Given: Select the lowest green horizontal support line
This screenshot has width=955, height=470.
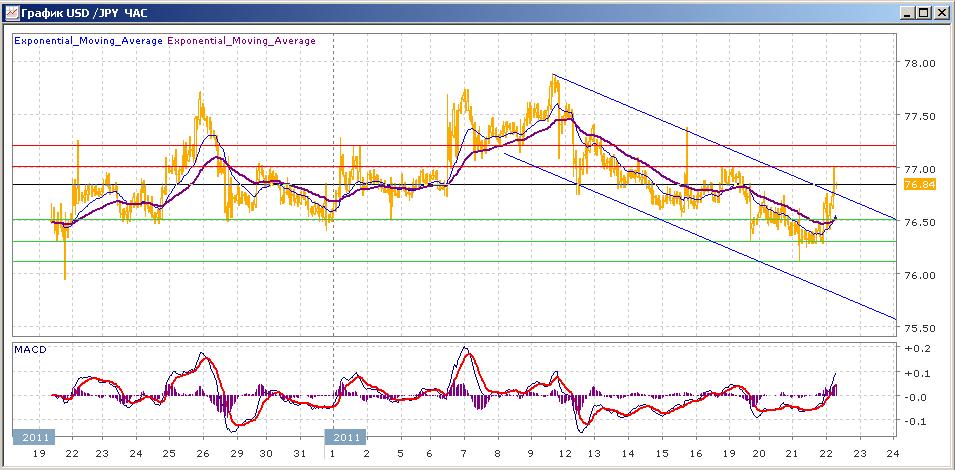Looking at the screenshot, I should coord(400,262).
